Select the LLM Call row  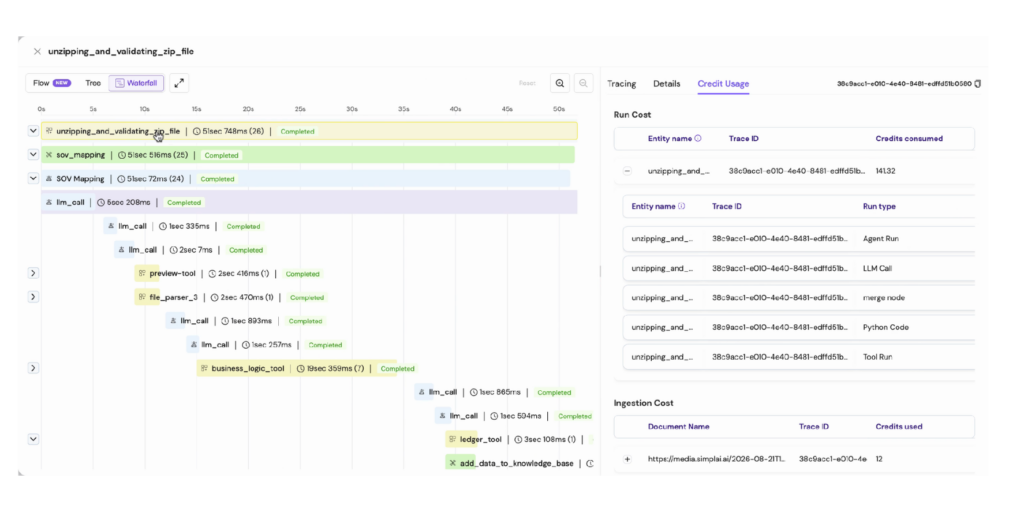coord(799,268)
